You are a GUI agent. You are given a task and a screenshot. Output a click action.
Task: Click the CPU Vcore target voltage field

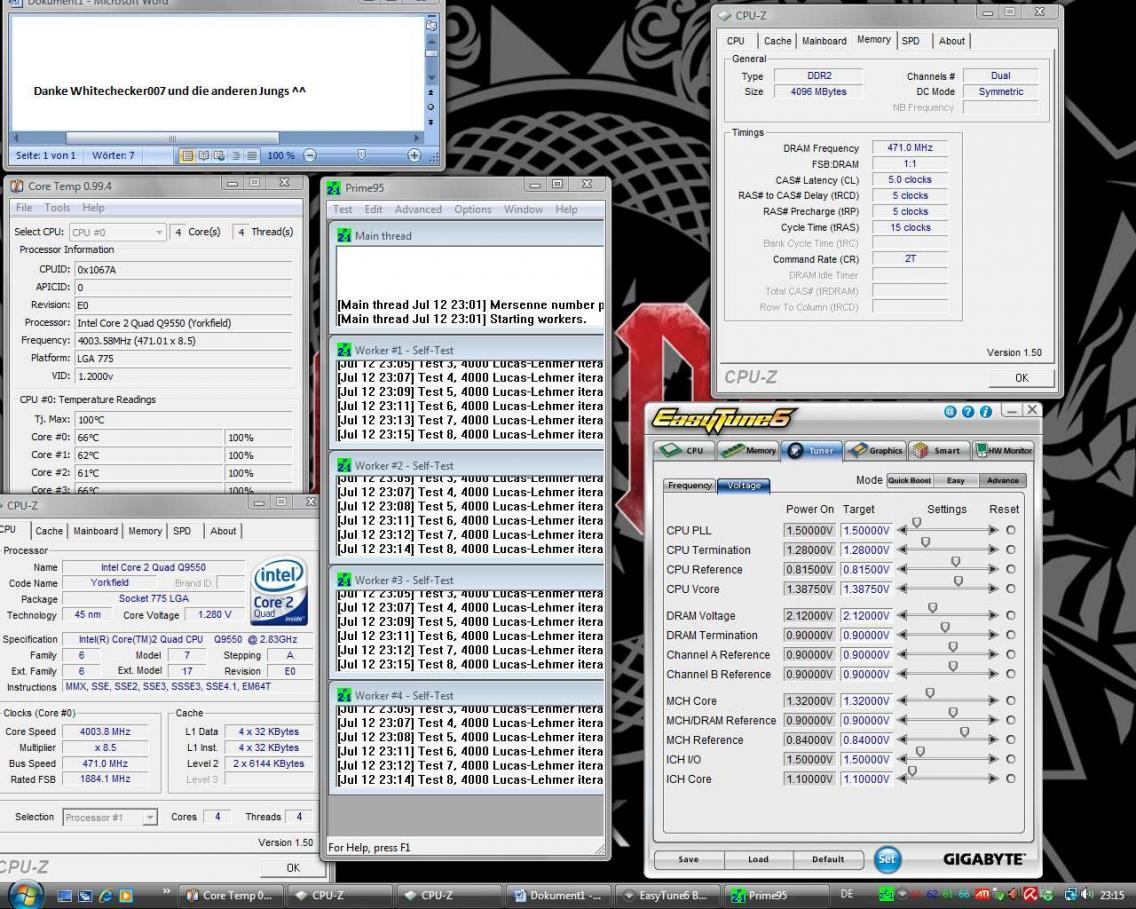click(866, 589)
